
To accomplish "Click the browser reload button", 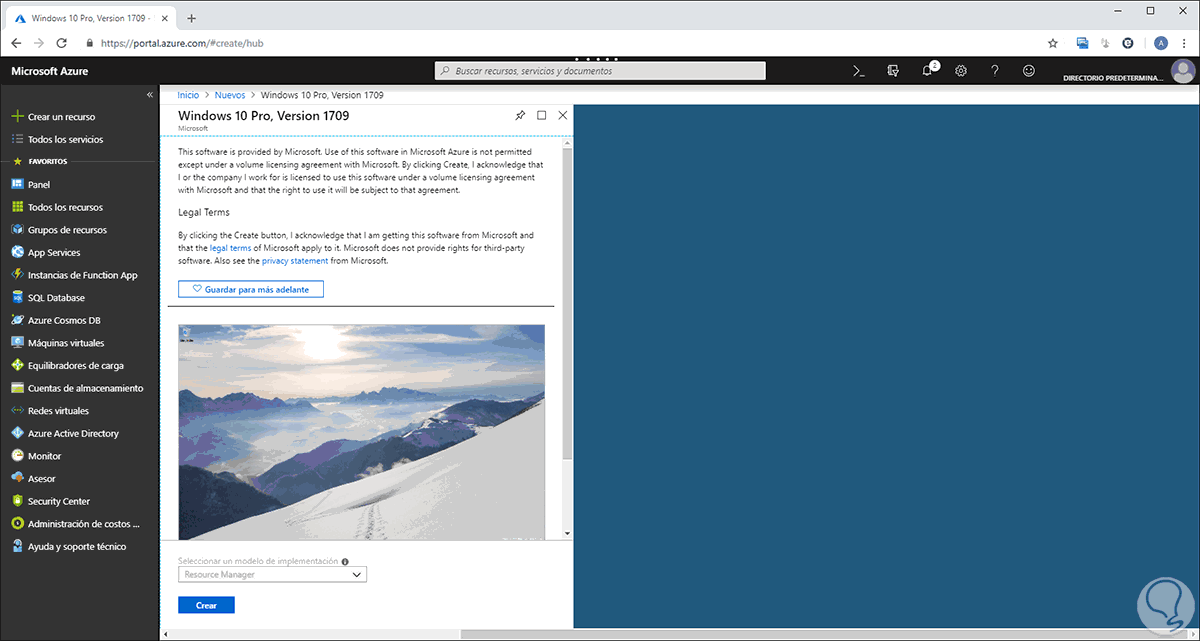I will coord(62,43).
